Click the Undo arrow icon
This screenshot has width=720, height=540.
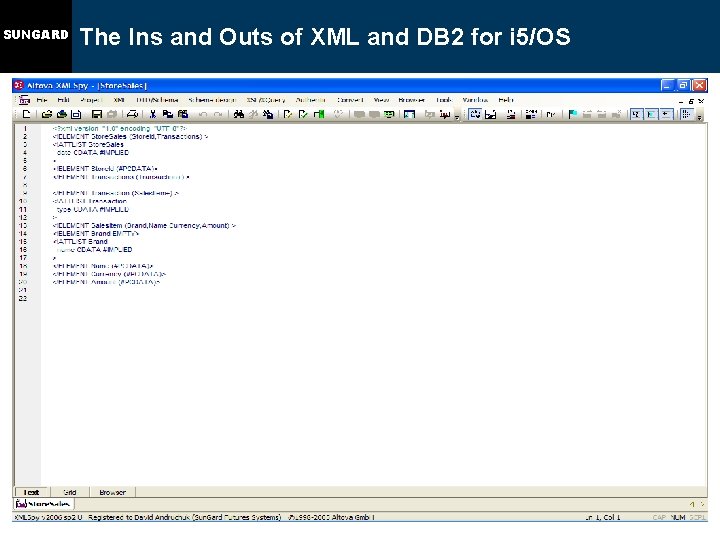203,114
